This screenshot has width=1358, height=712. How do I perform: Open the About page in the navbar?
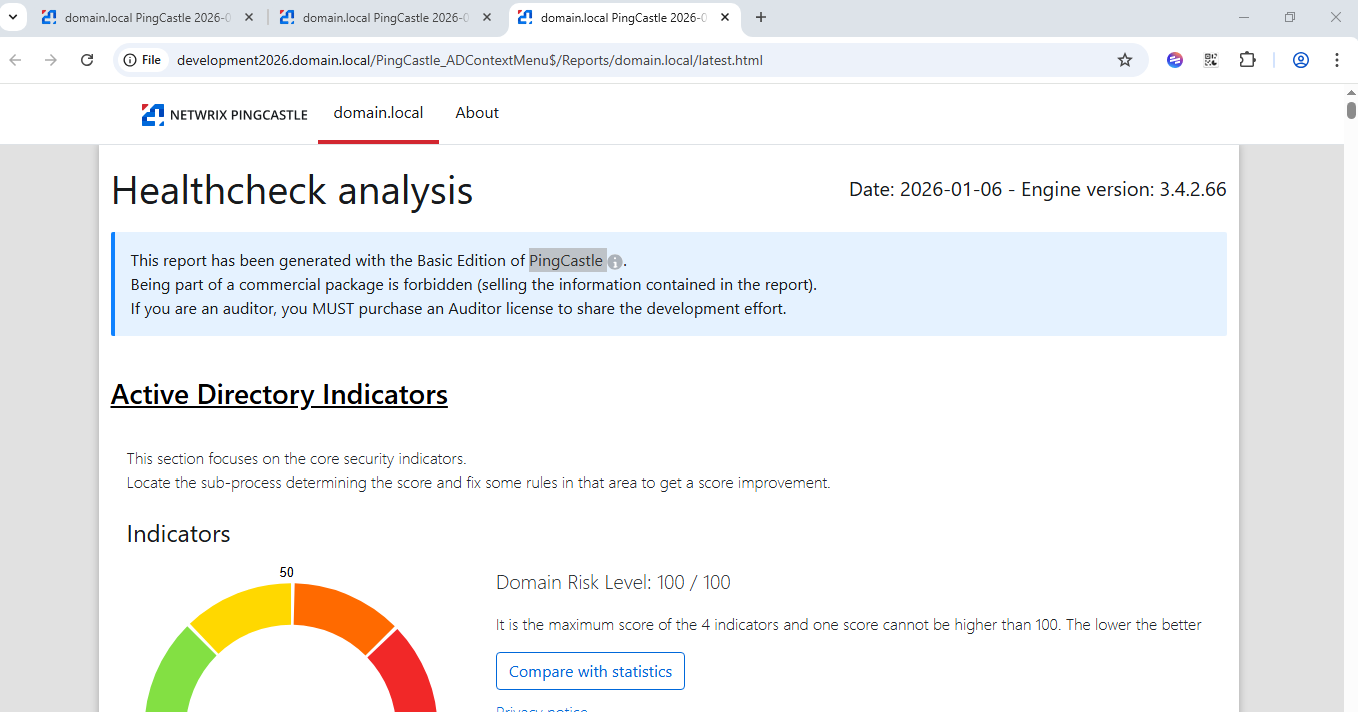[x=476, y=113]
